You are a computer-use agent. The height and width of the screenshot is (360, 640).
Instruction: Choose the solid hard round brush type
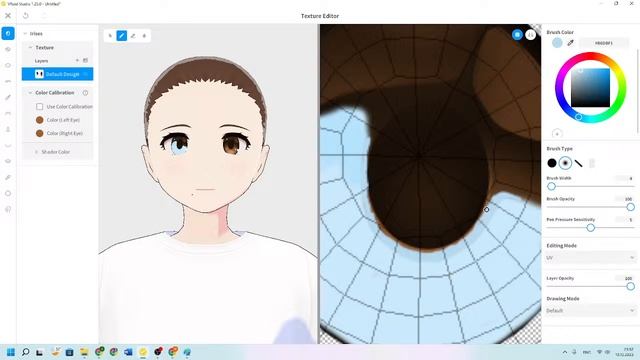pos(552,163)
